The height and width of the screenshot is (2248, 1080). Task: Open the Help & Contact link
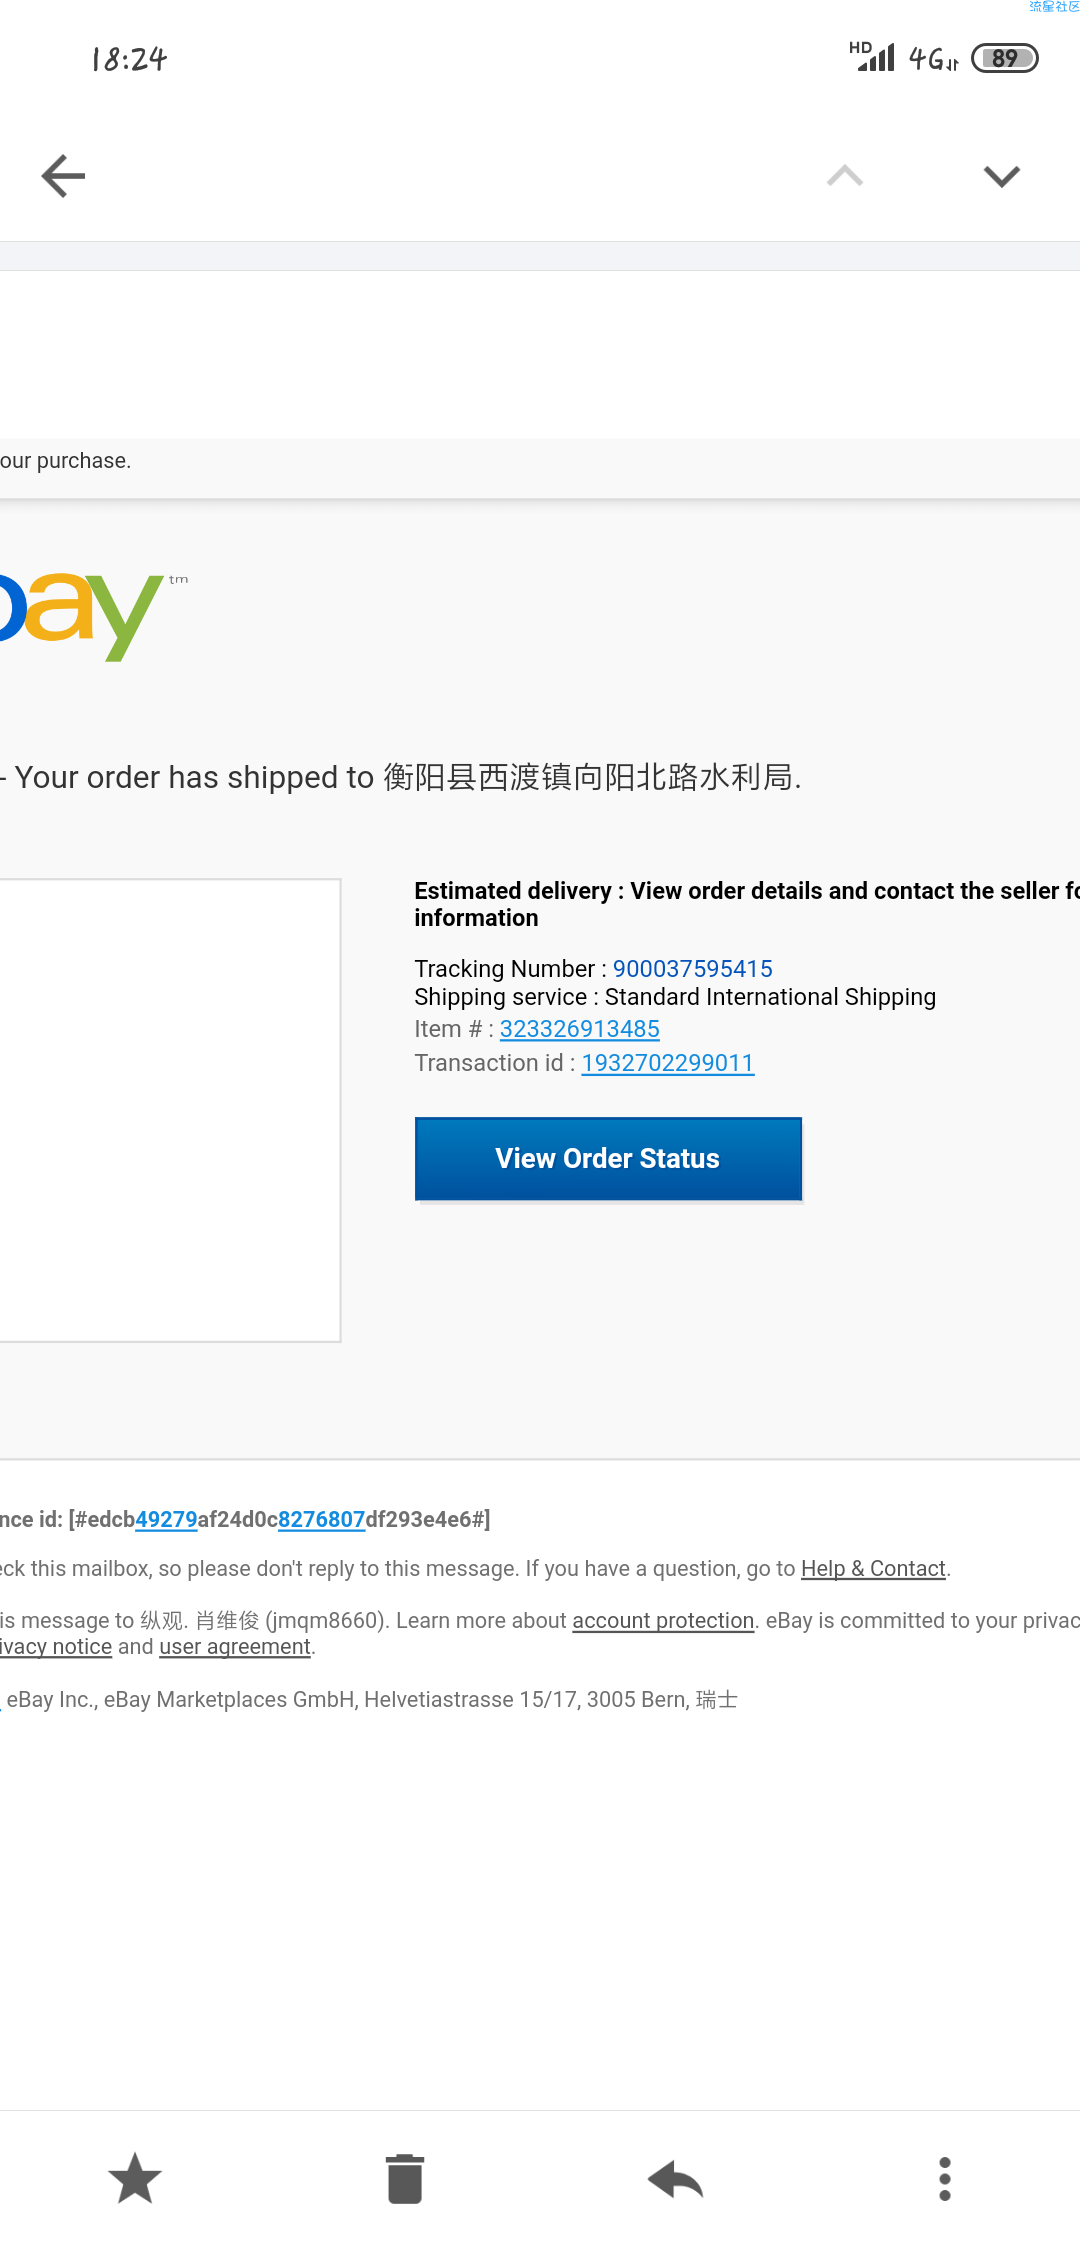(873, 1568)
